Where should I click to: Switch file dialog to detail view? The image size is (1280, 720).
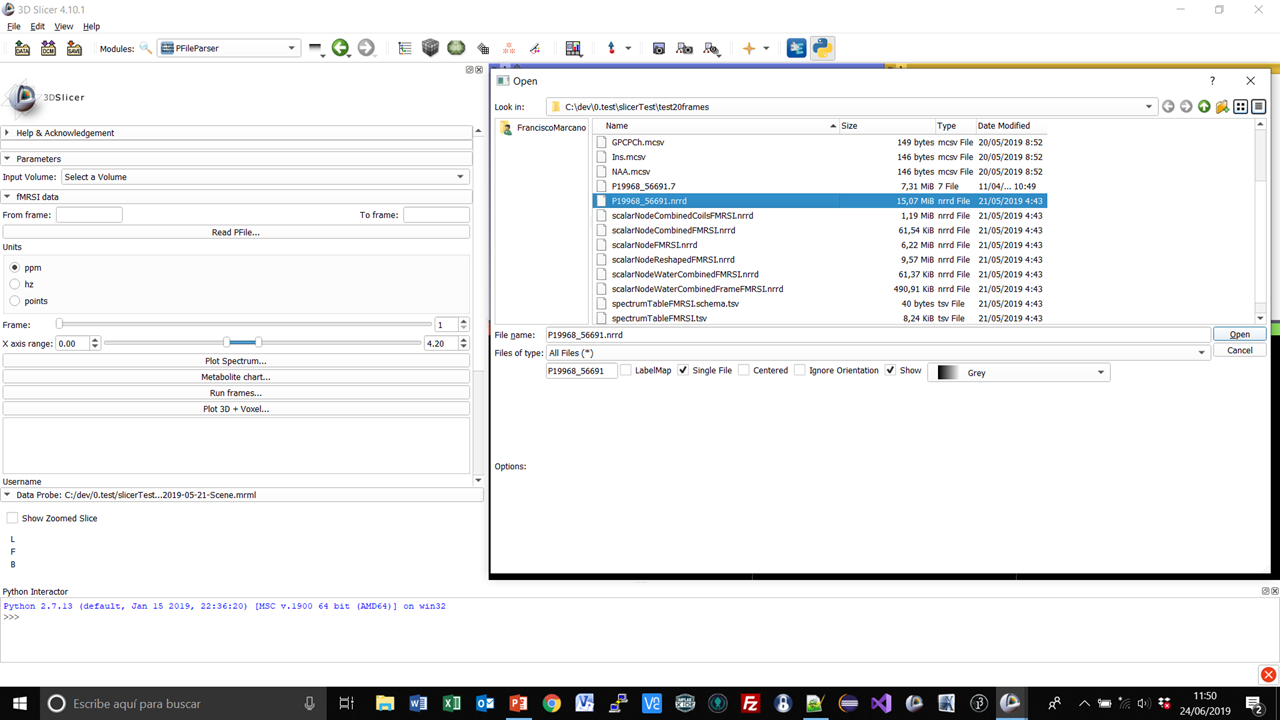(1259, 107)
